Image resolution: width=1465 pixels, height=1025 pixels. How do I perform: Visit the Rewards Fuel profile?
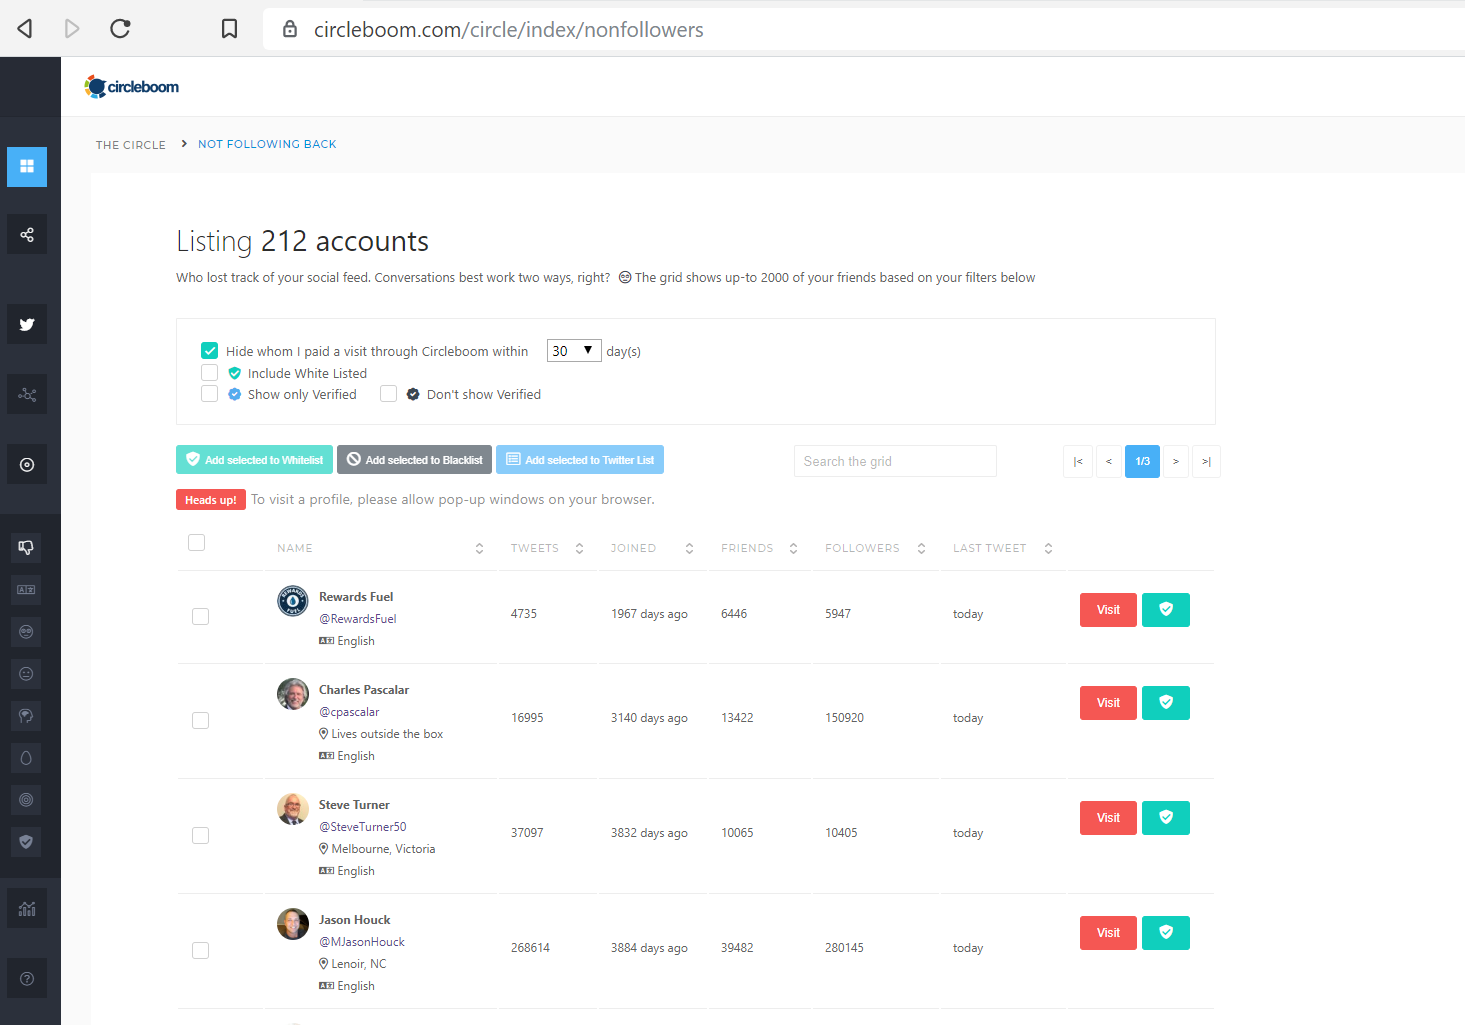(1108, 610)
